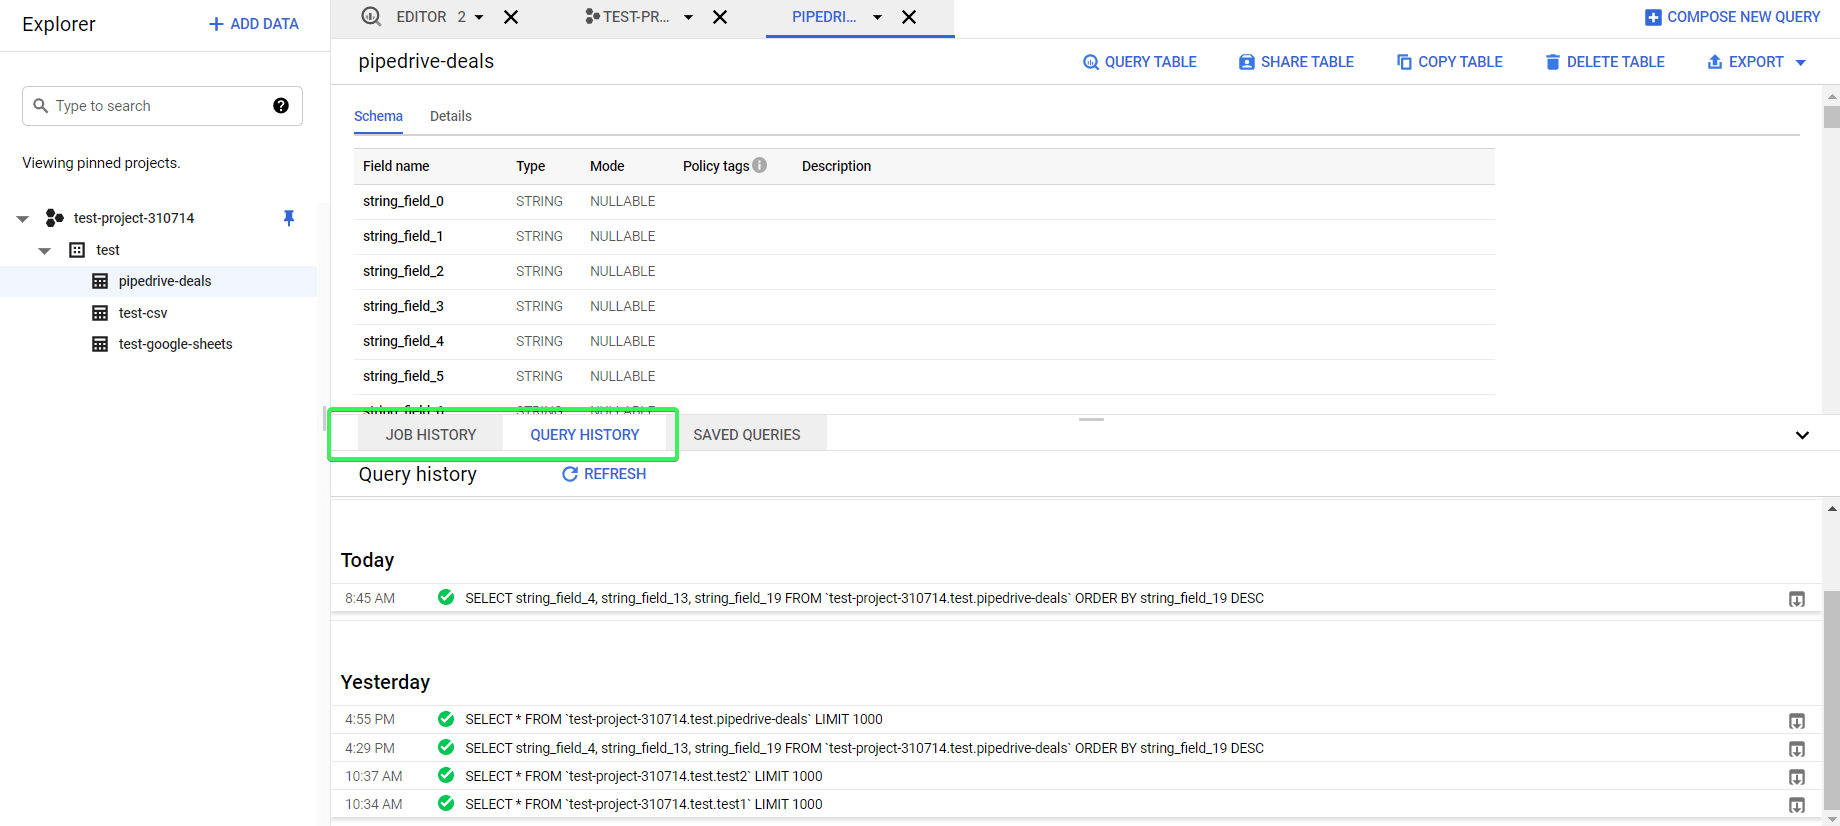The height and width of the screenshot is (826, 1840).
Task: Open the 8:45 AM query in editor icon
Action: point(1797,599)
